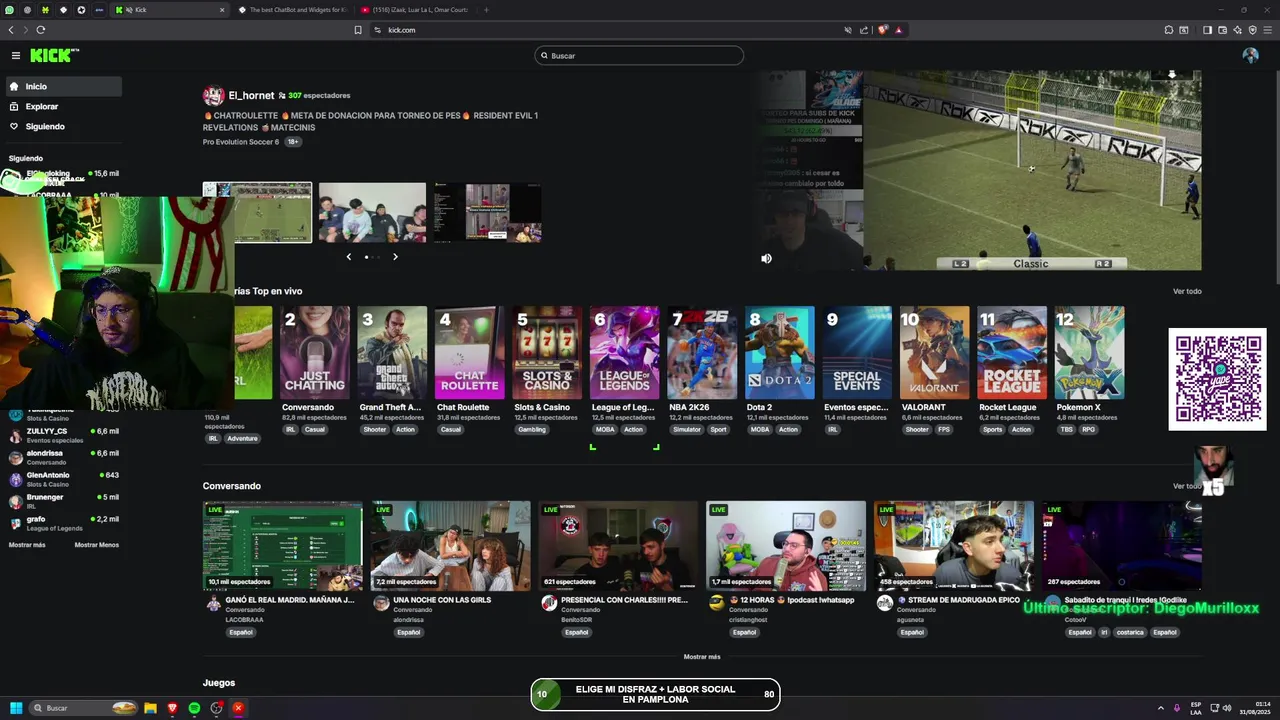This screenshot has width=1280, height=720.
Task: Click the Windows taskbar Buscar search box
Action: tap(82, 708)
